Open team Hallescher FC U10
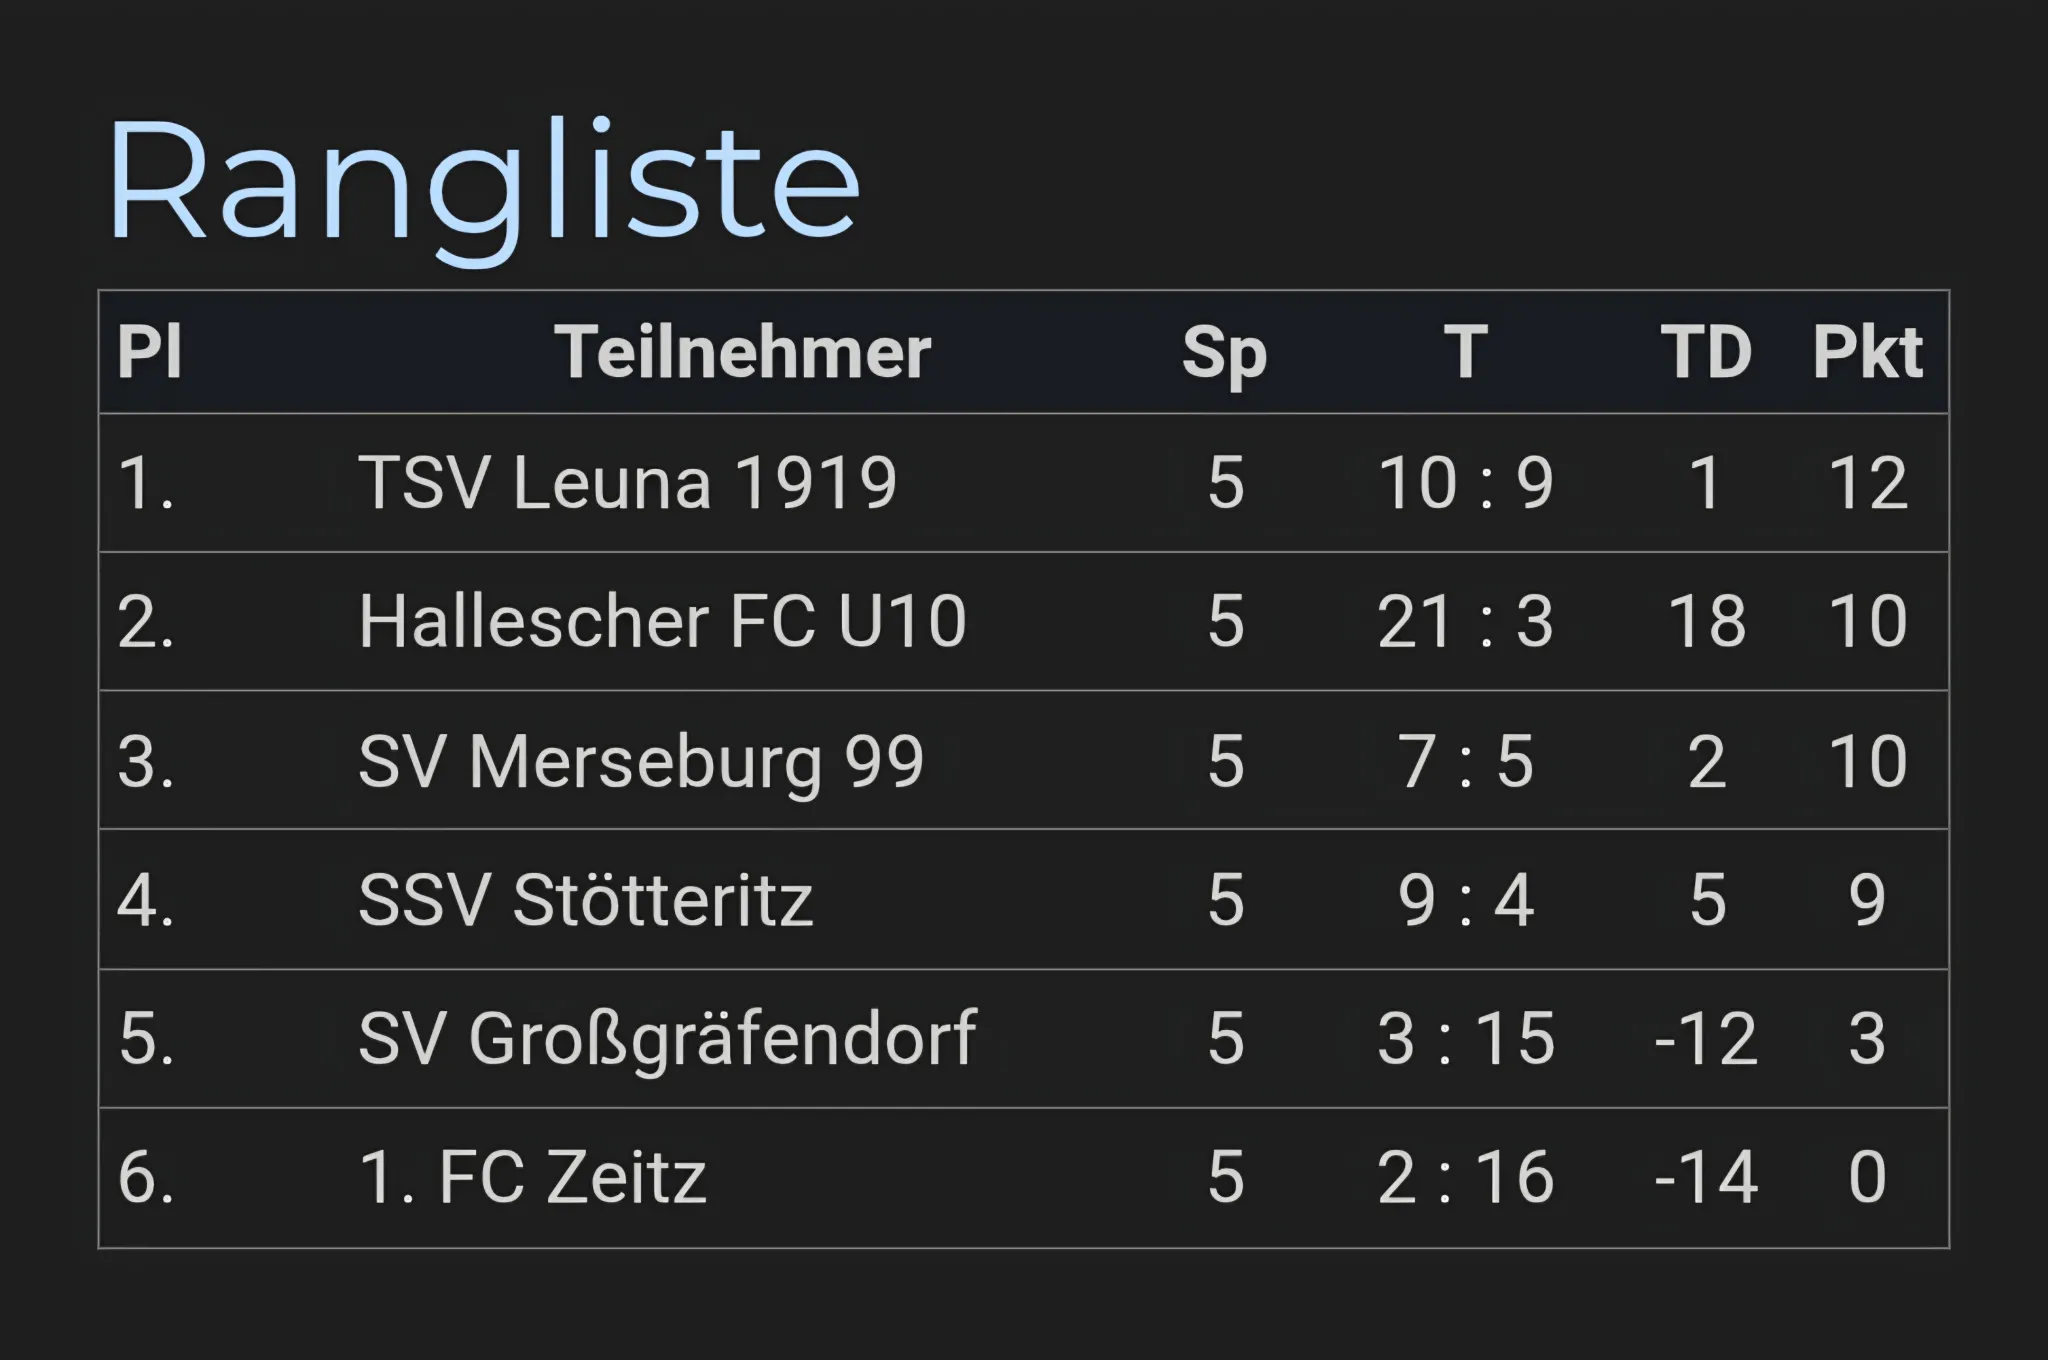The height and width of the screenshot is (1360, 2048). click(x=662, y=621)
